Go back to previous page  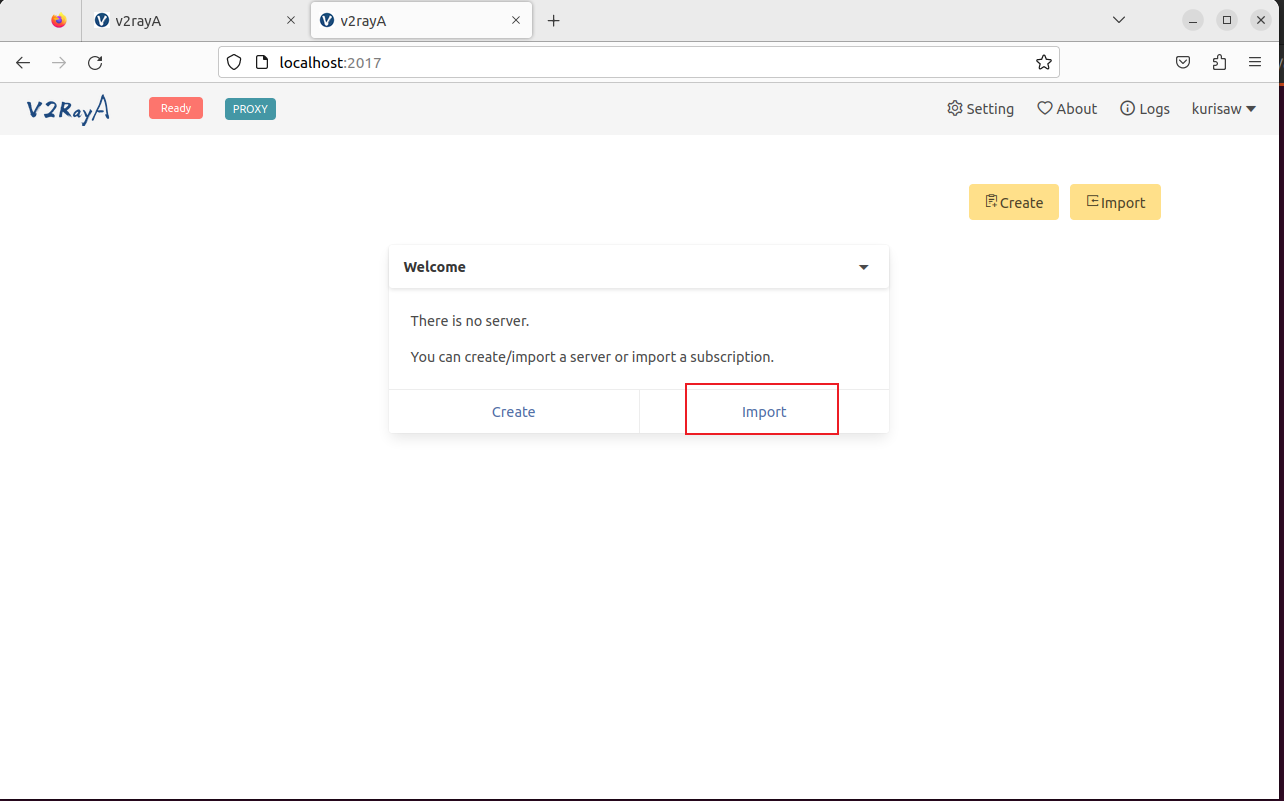coord(23,62)
